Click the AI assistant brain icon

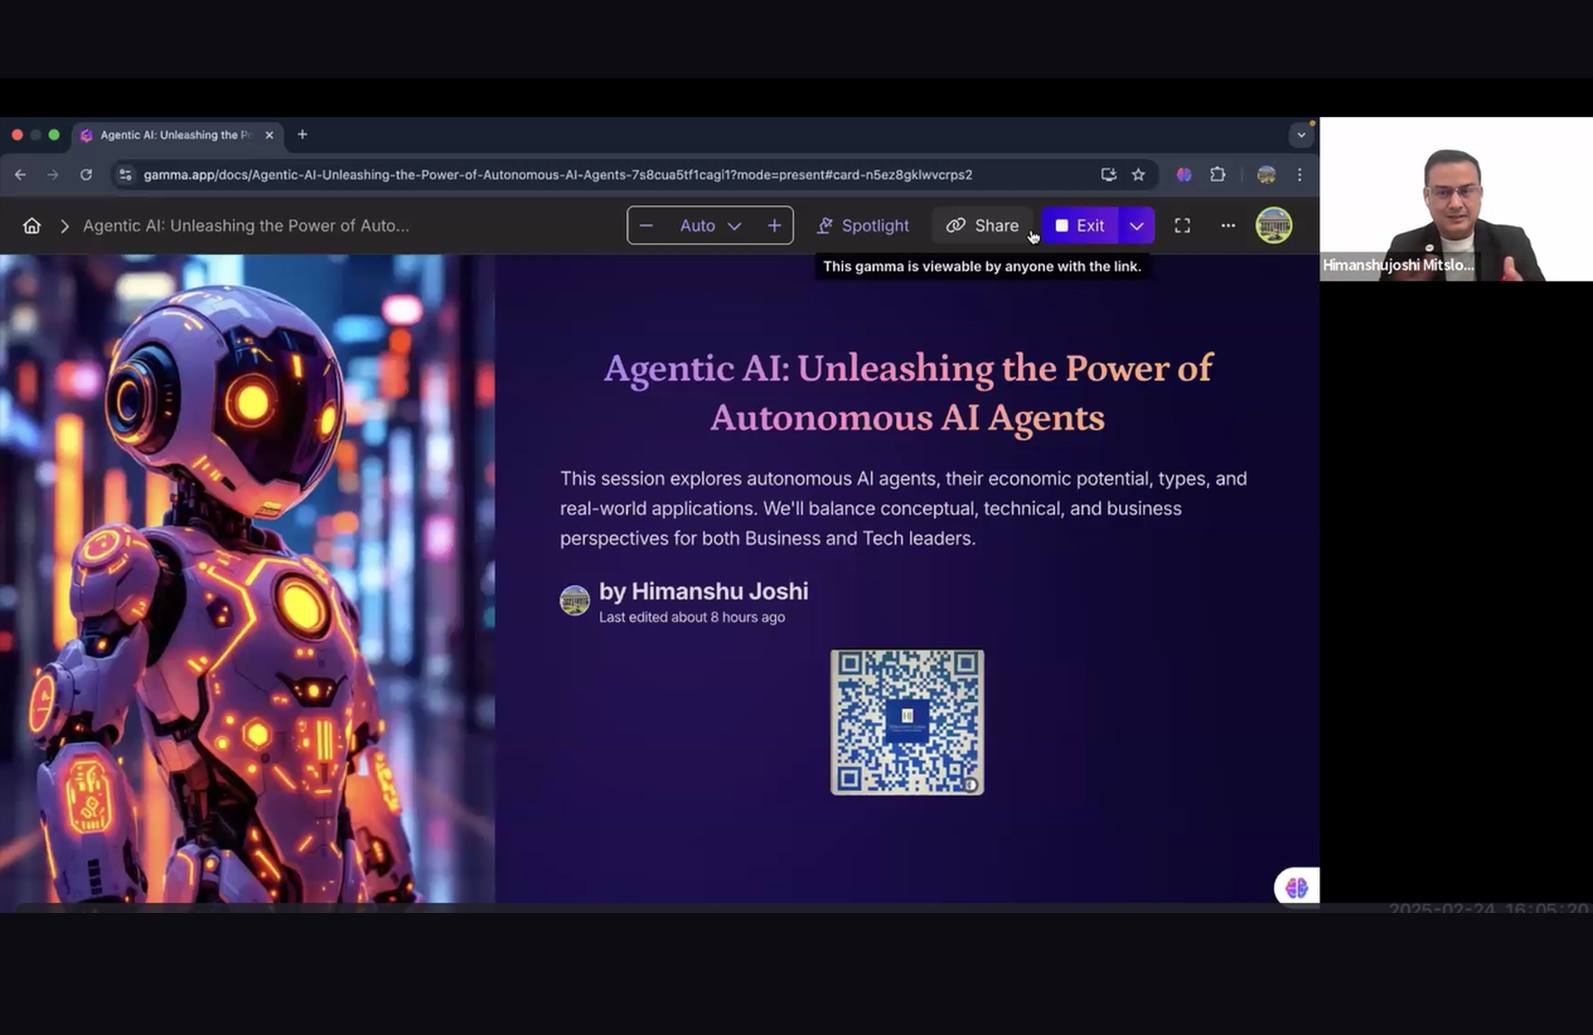coord(1296,887)
